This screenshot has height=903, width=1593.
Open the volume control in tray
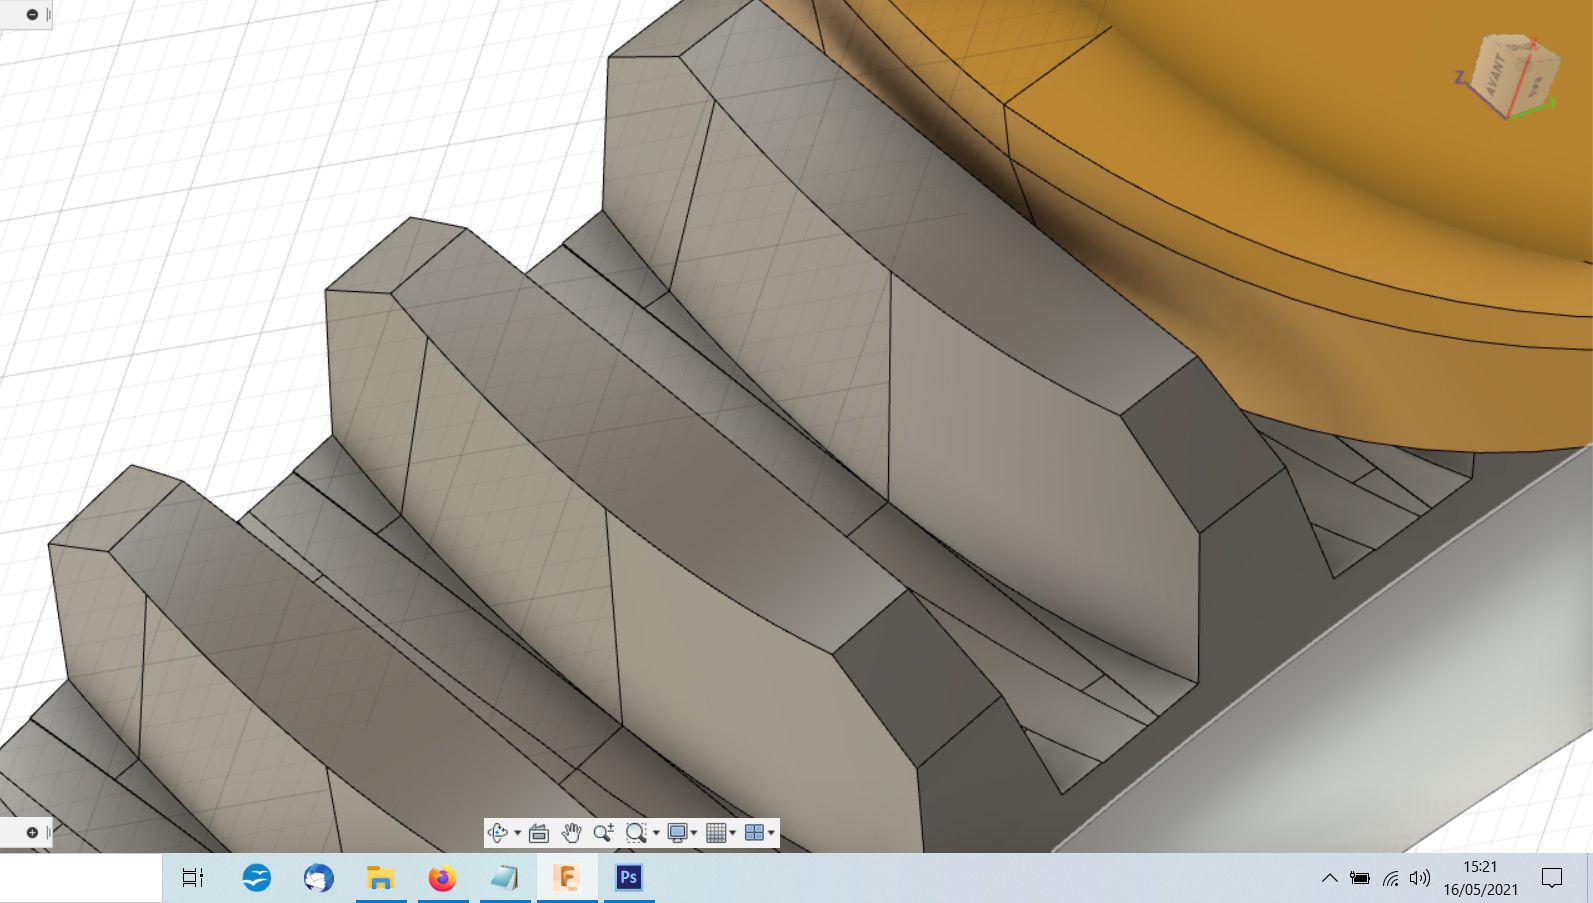pyautogui.click(x=1420, y=878)
